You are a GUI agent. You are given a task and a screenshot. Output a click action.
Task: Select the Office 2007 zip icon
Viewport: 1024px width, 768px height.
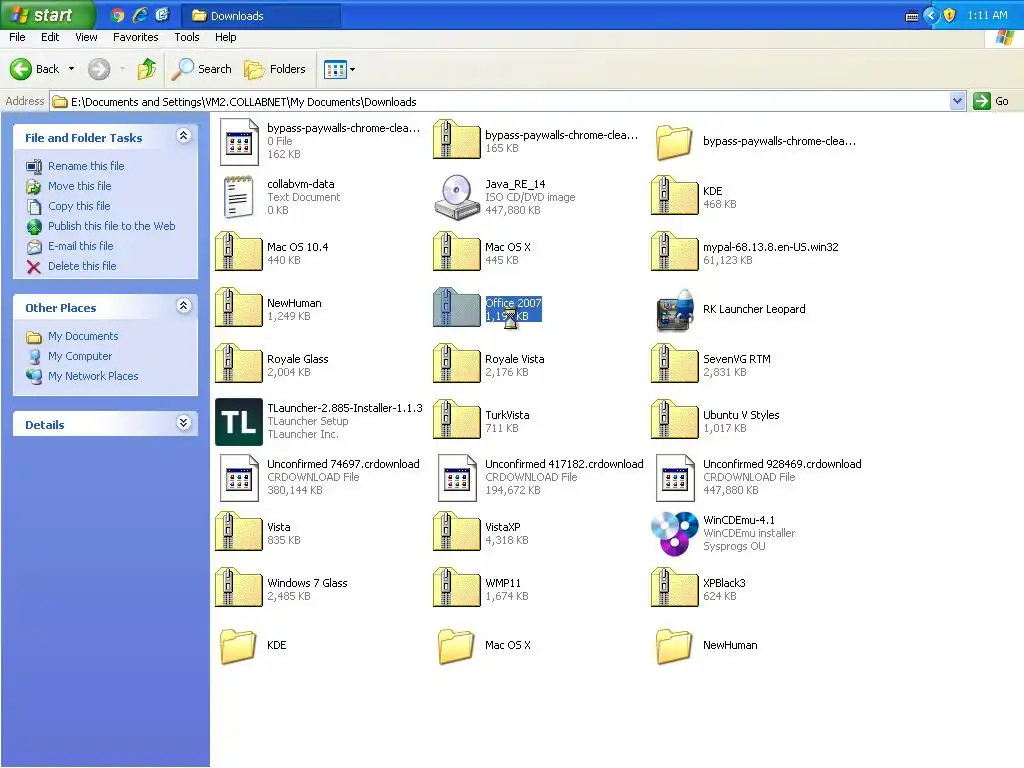pos(456,308)
